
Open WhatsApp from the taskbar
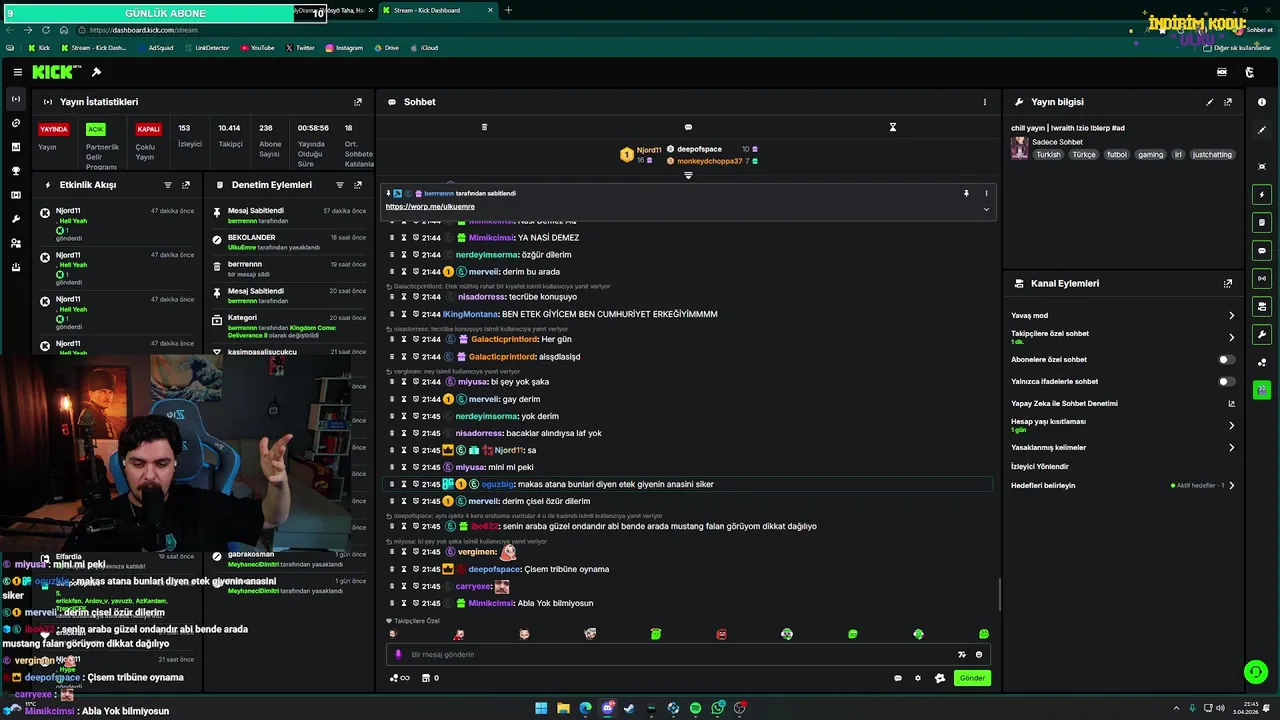point(718,708)
